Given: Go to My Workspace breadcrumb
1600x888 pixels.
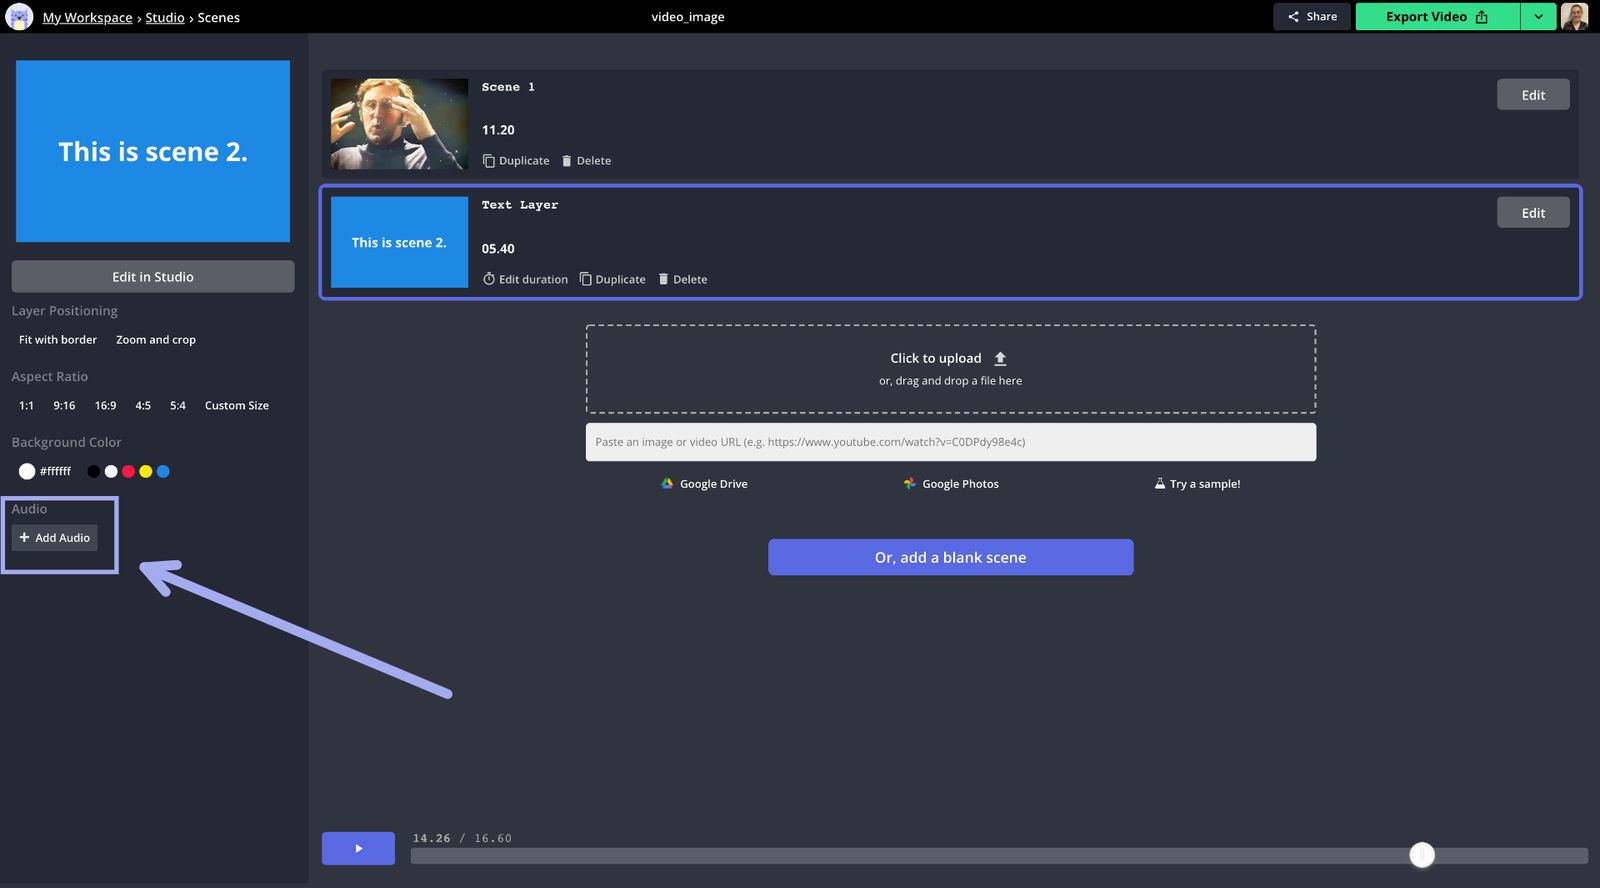Looking at the screenshot, I should pyautogui.click(x=87, y=18).
